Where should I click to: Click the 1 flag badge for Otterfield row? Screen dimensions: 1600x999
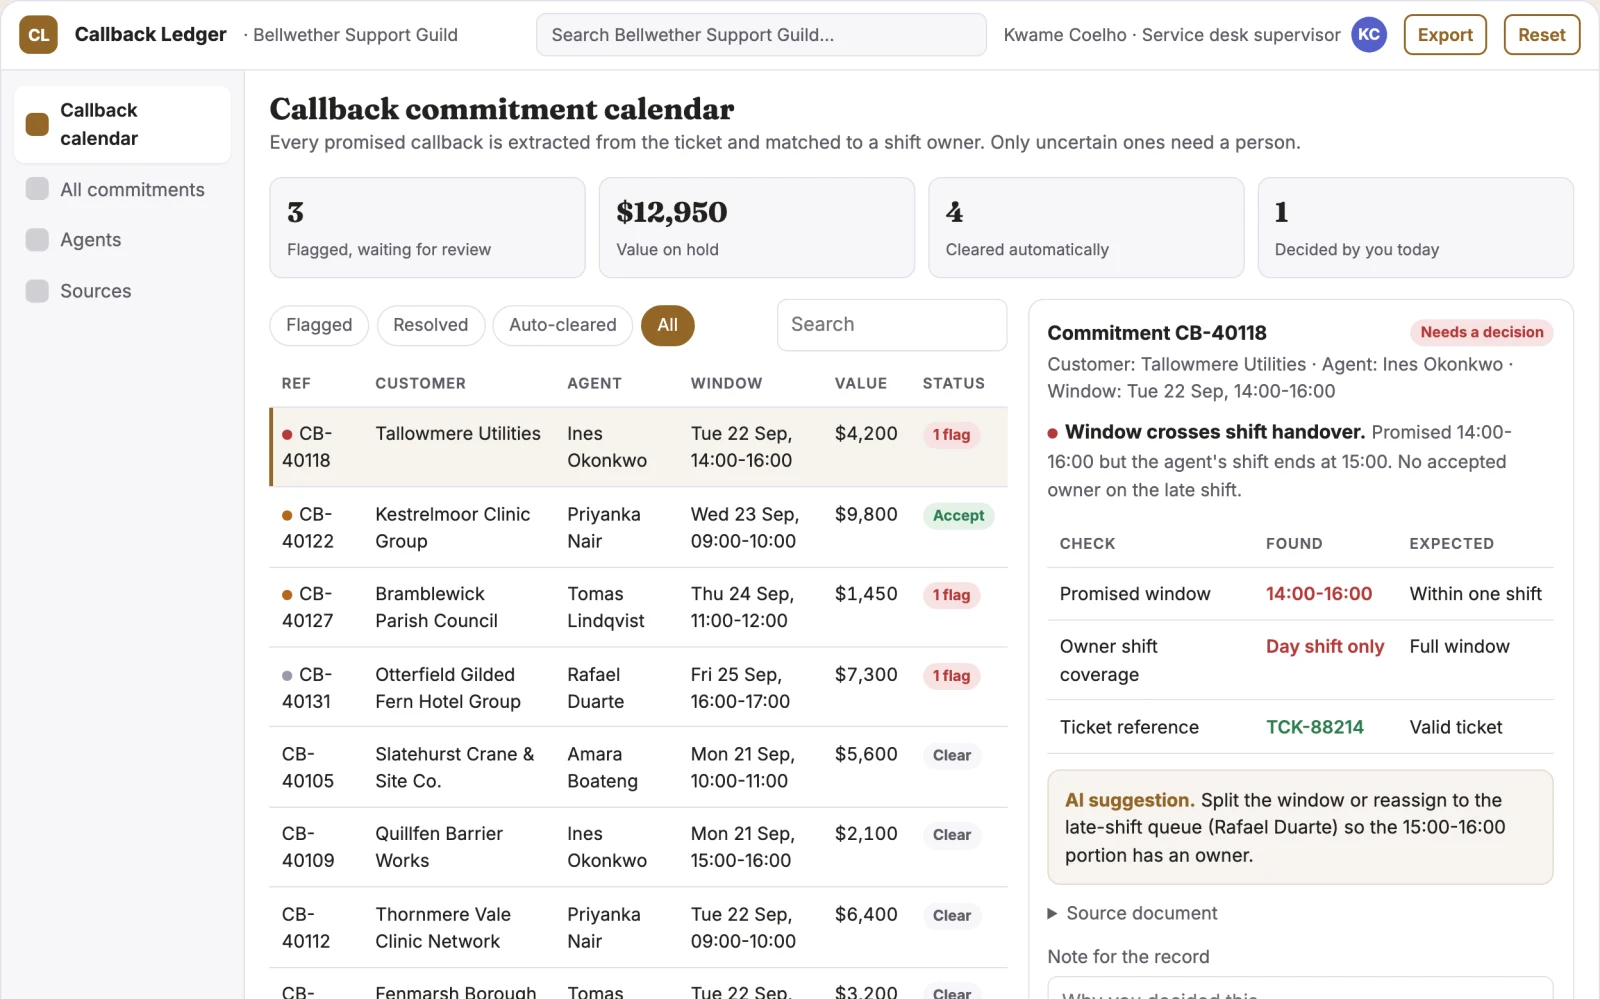[951, 676]
